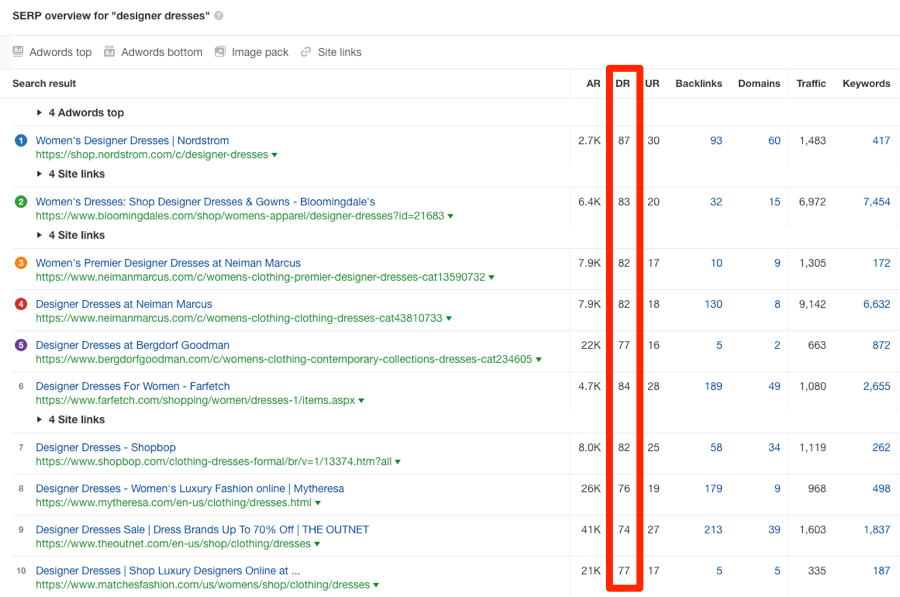Click Bloomingdale's keywords count 7,454

click(x=876, y=201)
